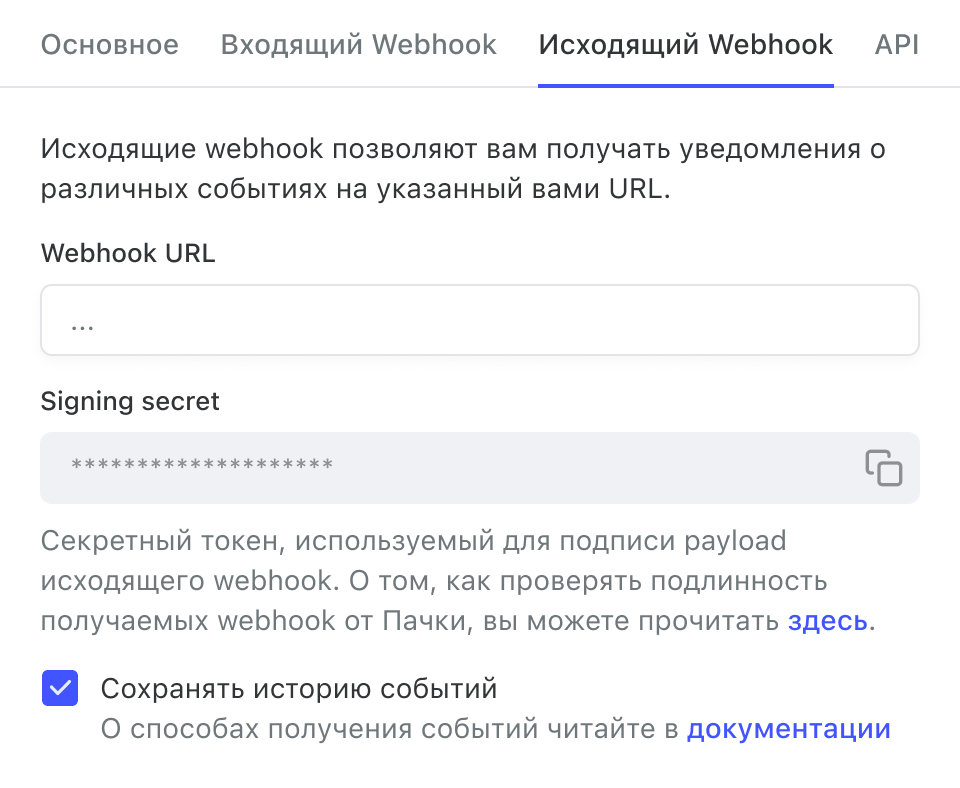960x788 pixels.
Task: Click the Webhook URL section label
Action: tap(128, 253)
